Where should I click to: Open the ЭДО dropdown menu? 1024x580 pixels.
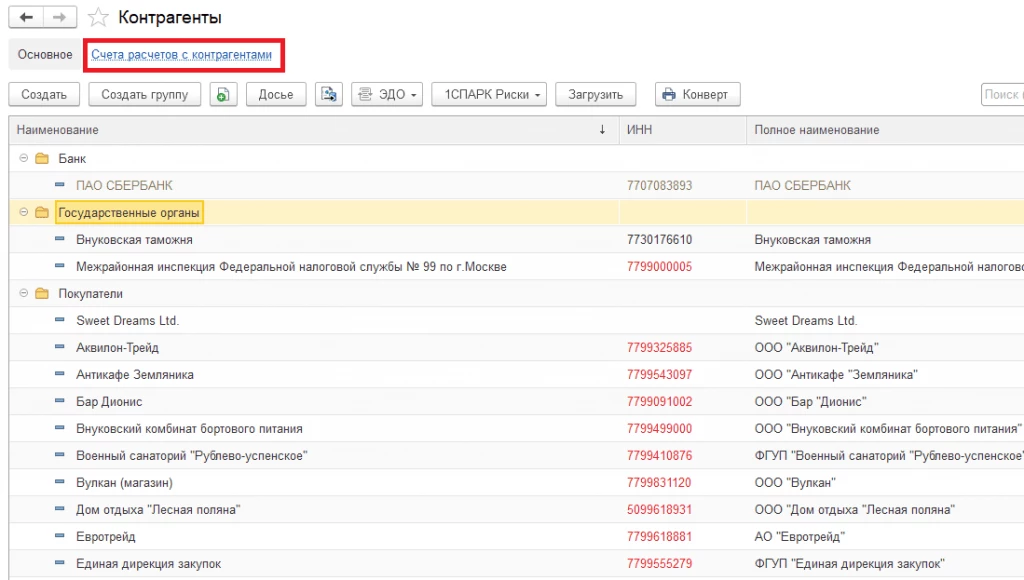387,95
